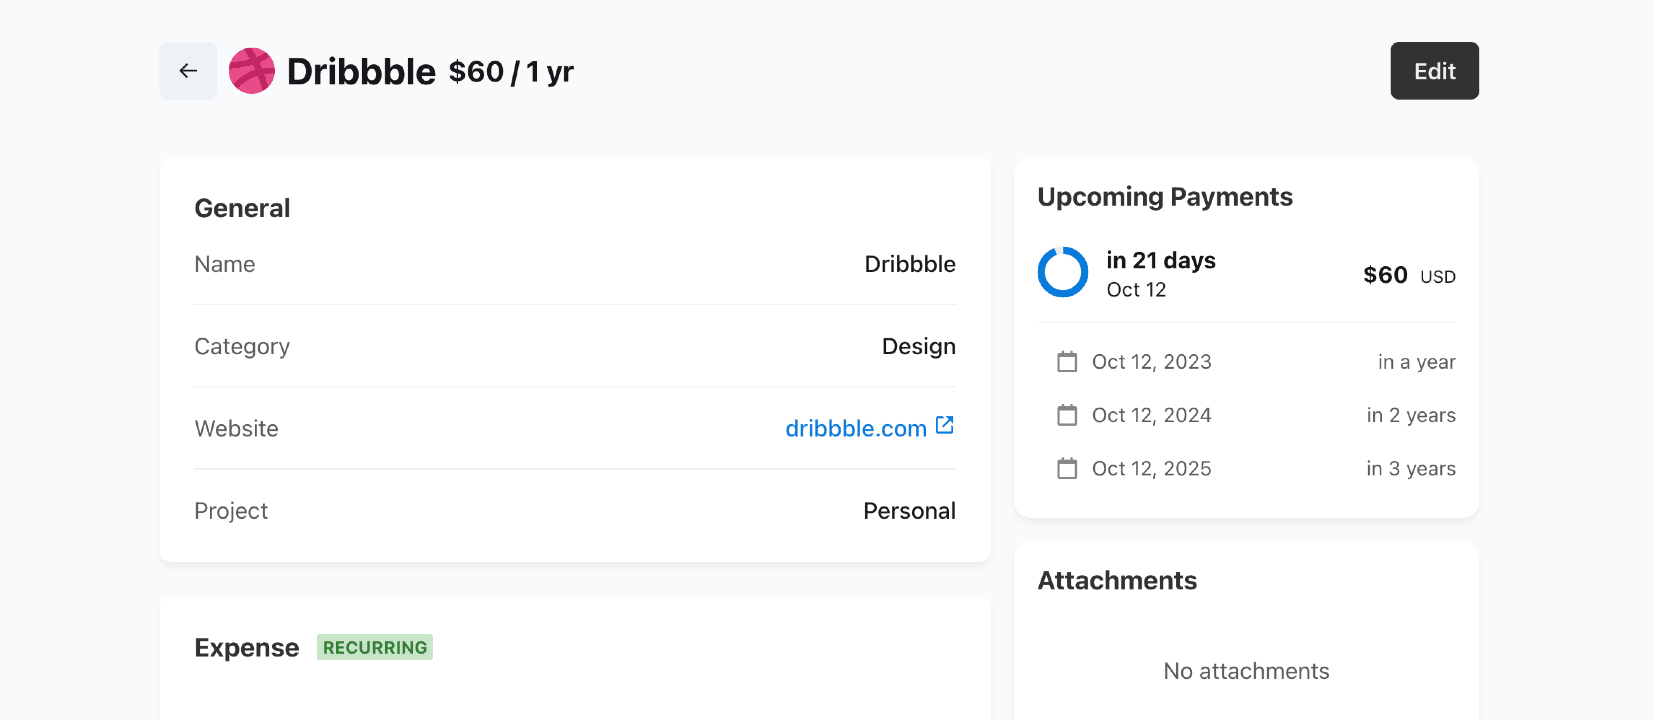This screenshot has width=1654, height=720.
Task: Click the Name field label
Action: pyautogui.click(x=225, y=264)
